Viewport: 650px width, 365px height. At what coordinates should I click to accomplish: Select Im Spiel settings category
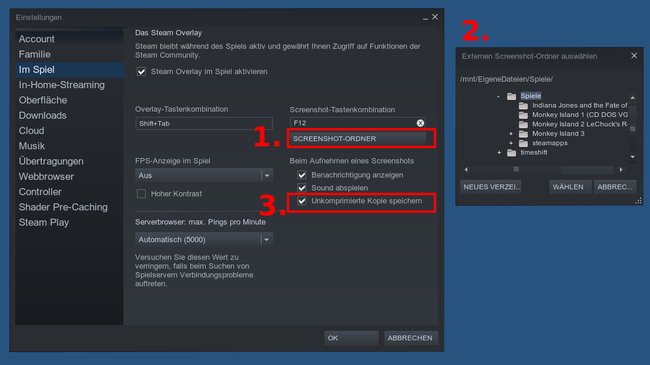(x=69, y=70)
